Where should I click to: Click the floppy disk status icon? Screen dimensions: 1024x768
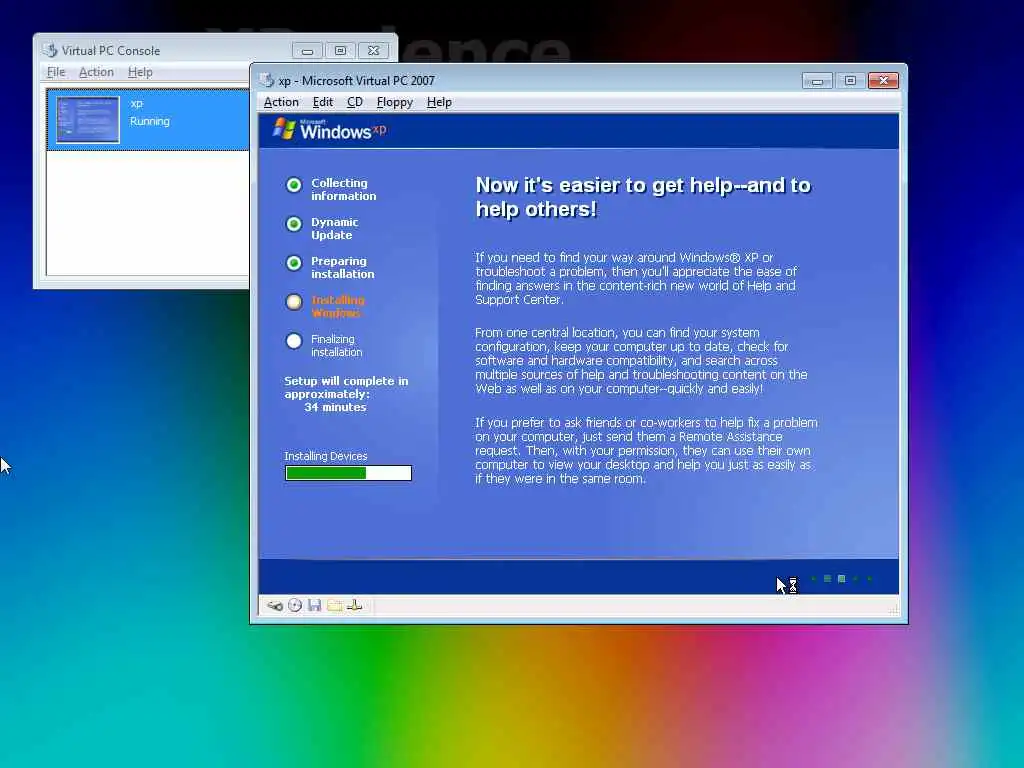(x=315, y=605)
